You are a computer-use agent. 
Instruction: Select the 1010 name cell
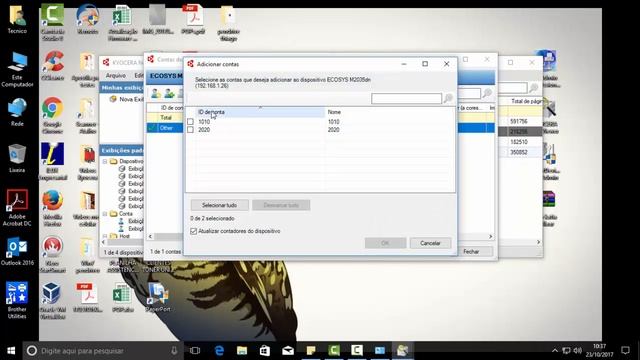tap(333, 122)
